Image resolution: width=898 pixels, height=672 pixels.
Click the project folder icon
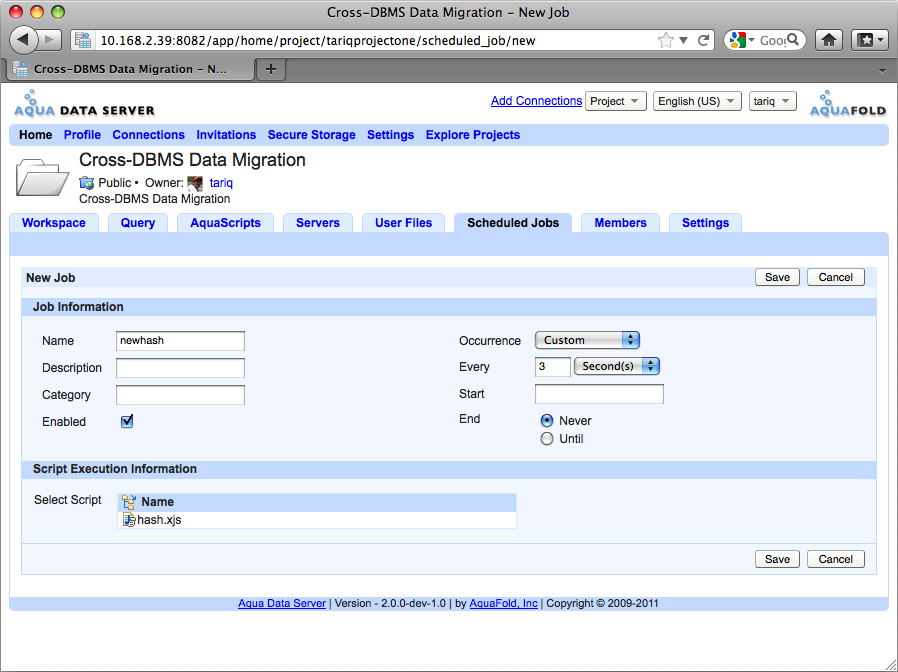click(42, 178)
